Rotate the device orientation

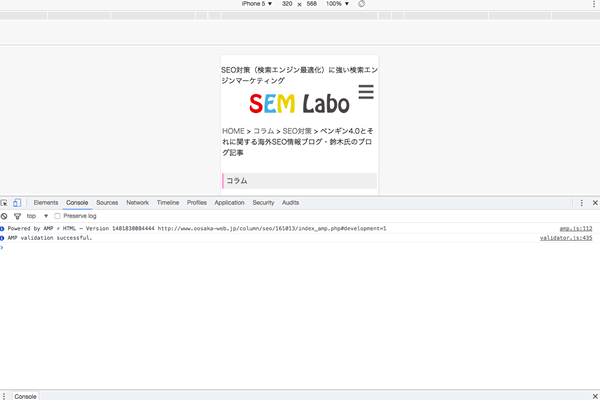(361, 4)
